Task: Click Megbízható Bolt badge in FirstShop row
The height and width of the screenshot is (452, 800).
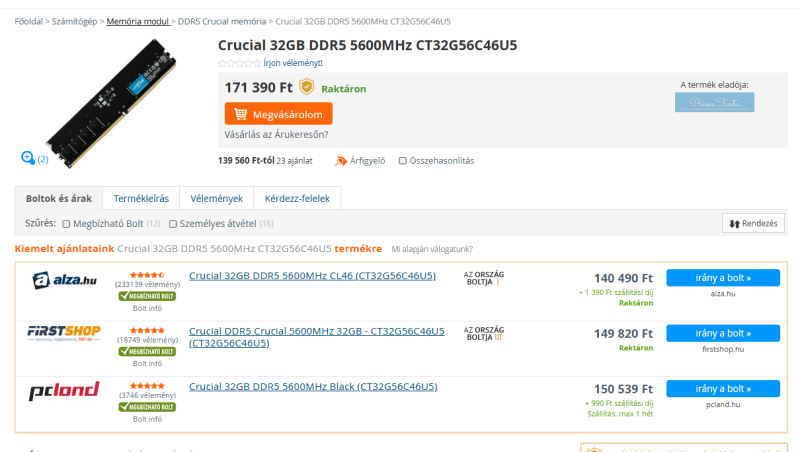Action: (x=147, y=351)
